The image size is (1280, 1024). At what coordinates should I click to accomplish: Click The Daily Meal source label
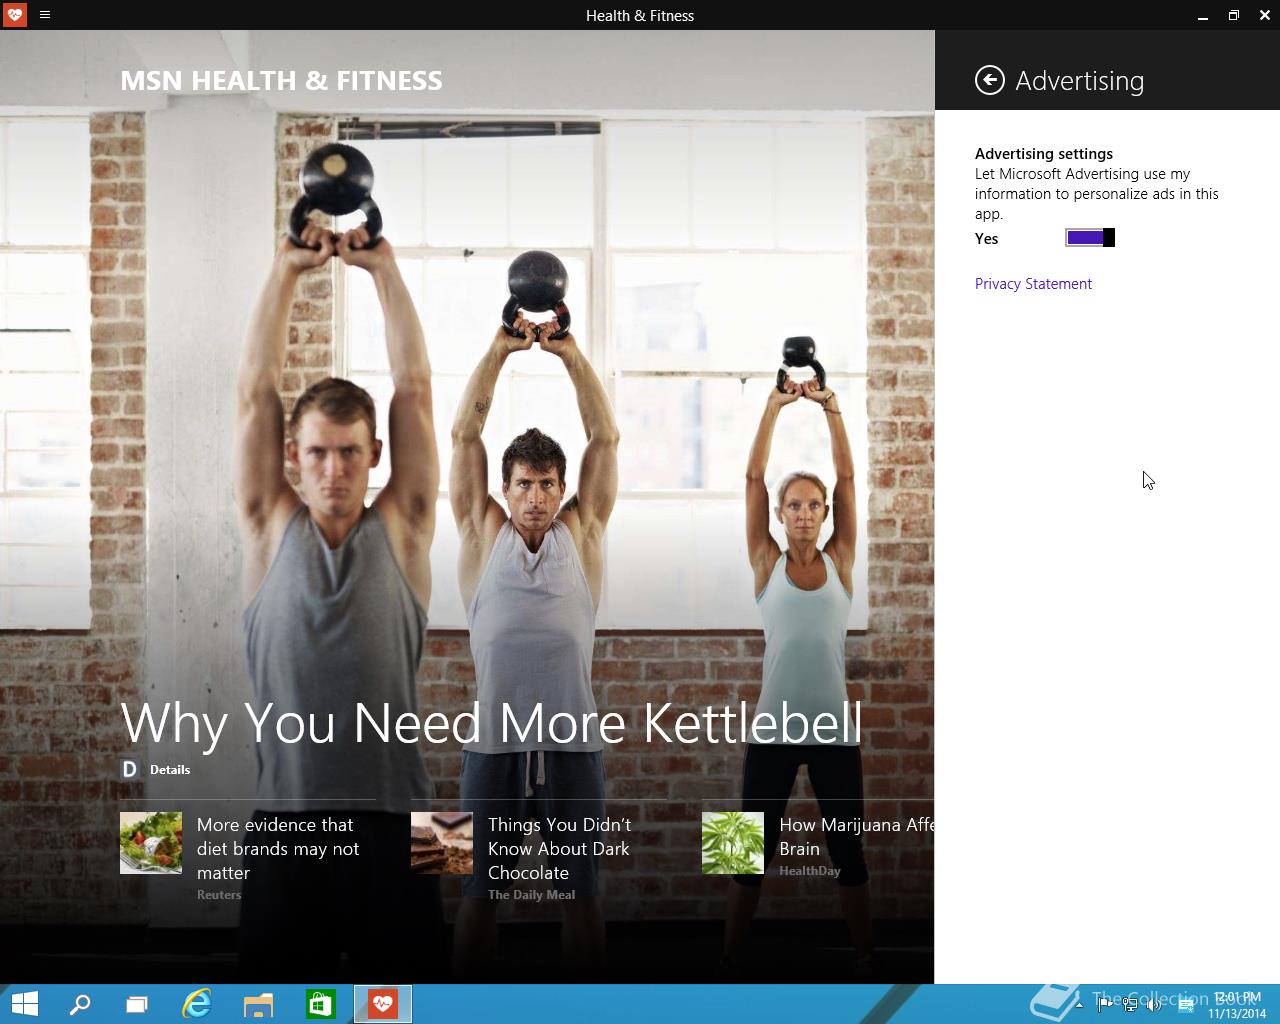tap(531, 895)
